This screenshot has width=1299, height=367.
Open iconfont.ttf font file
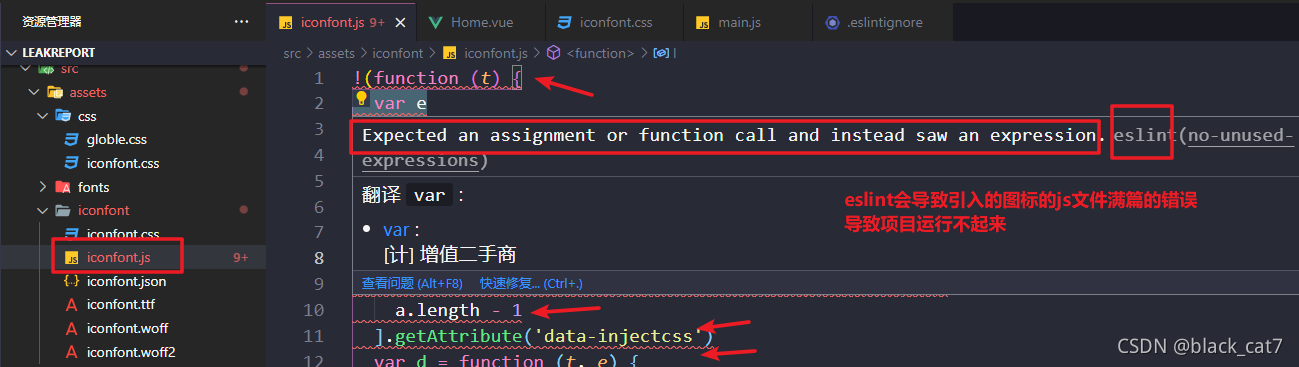tap(120, 305)
